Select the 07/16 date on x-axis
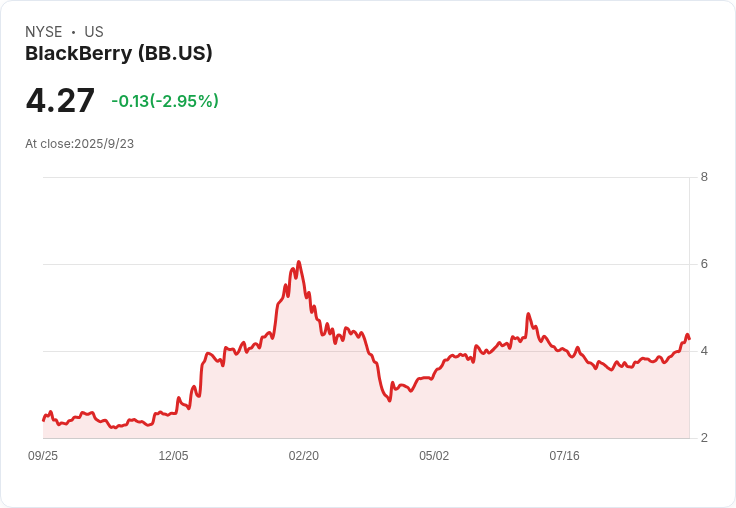This screenshot has width=736, height=508. (x=564, y=456)
